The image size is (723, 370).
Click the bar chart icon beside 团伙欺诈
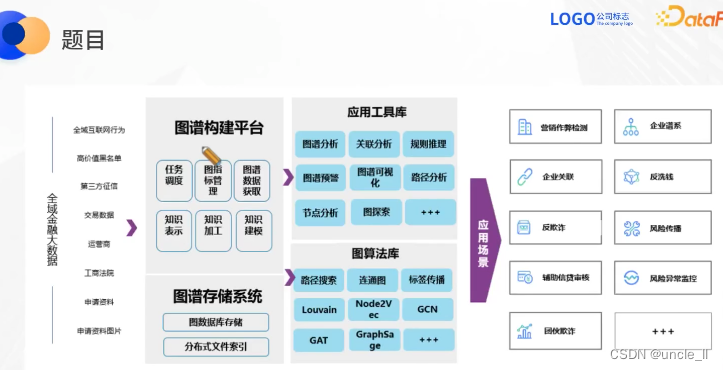point(524,331)
